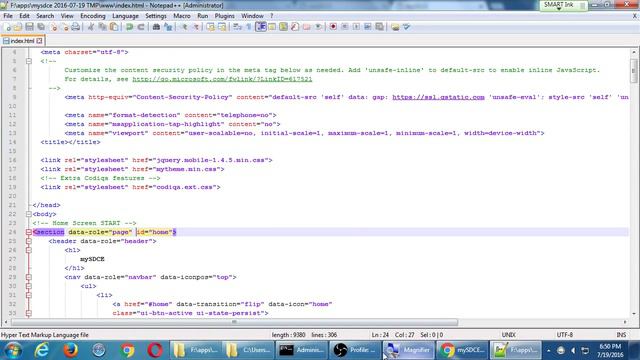Image resolution: width=640 pixels, height=360 pixels.
Task: Click the Windows Start button
Action: point(12,350)
